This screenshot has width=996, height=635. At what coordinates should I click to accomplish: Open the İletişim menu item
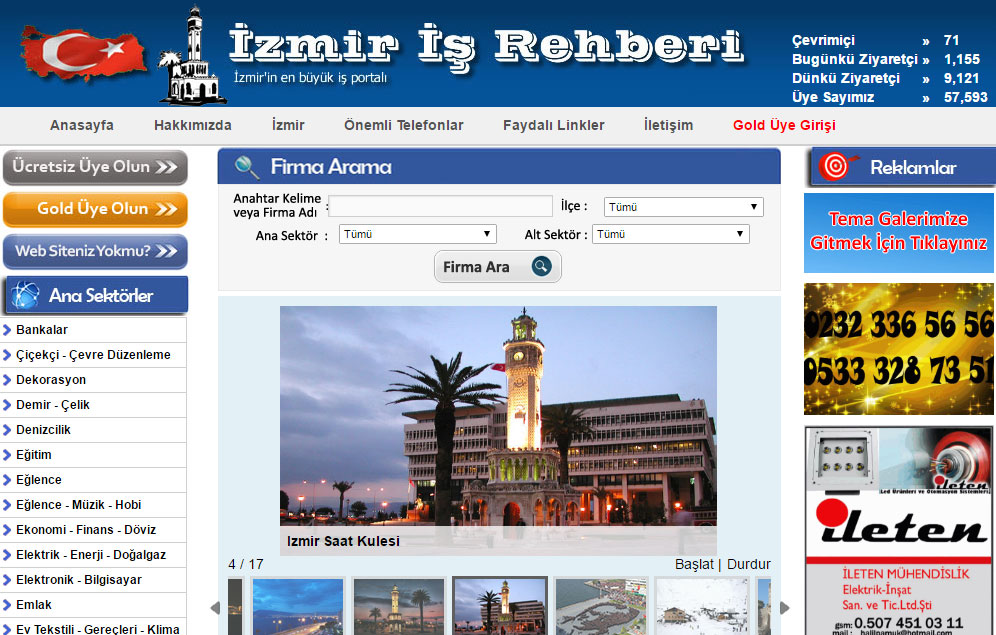click(x=668, y=125)
